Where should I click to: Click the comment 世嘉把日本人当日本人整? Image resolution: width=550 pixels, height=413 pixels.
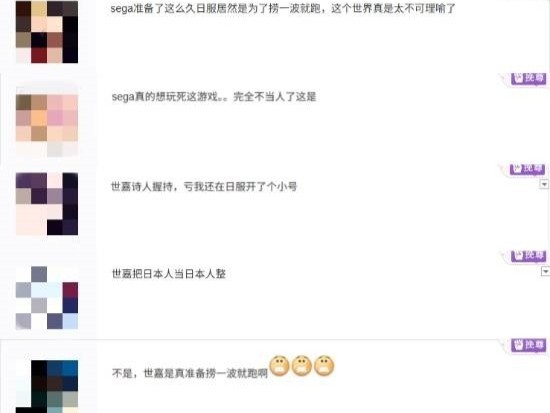169,273
